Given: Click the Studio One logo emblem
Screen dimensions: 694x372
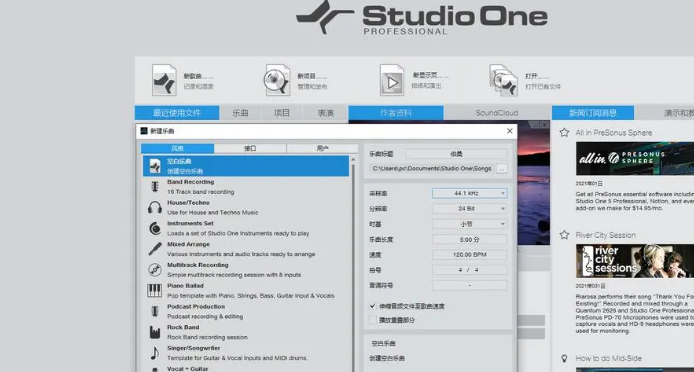Looking at the screenshot, I should tap(325, 17).
